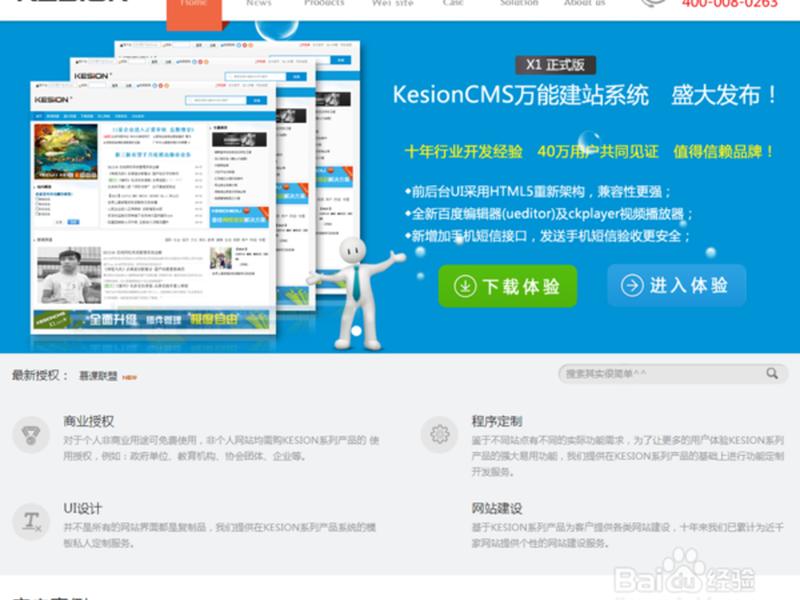Open the 商业授权 heading link

pyautogui.click(x=88, y=421)
